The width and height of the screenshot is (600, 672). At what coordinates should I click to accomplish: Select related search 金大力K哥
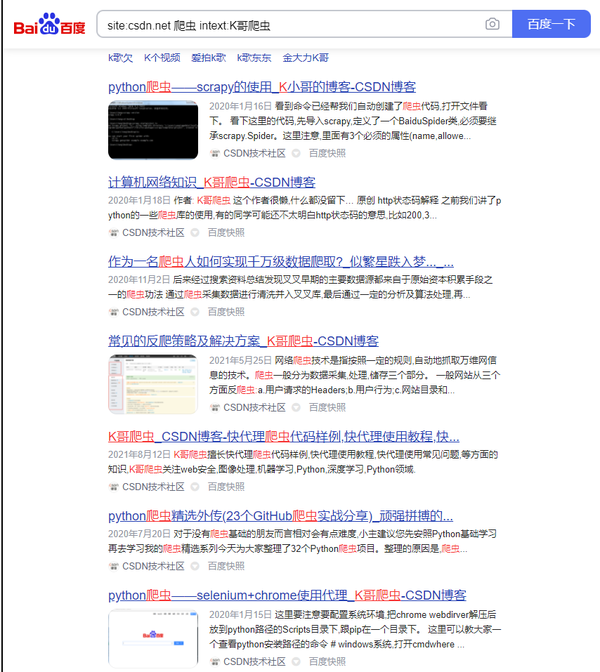pyautogui.click(x=306, y=58)
